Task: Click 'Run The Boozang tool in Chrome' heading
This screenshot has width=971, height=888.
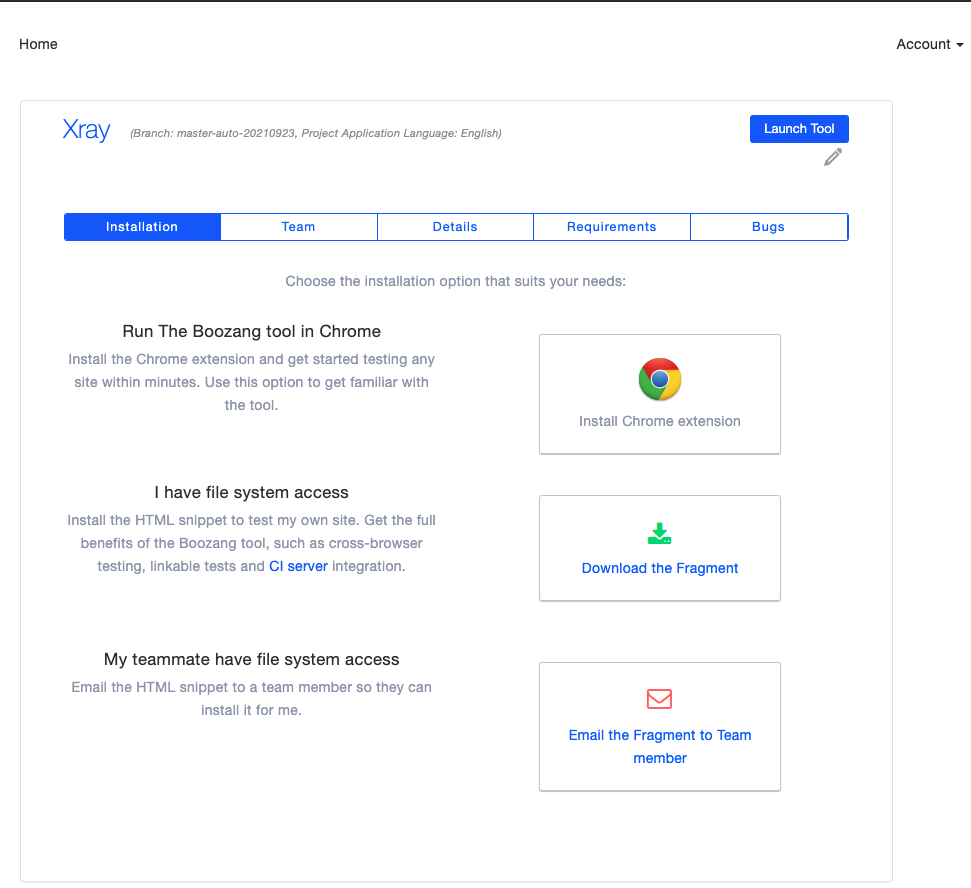Action: [x=251, y=331]
